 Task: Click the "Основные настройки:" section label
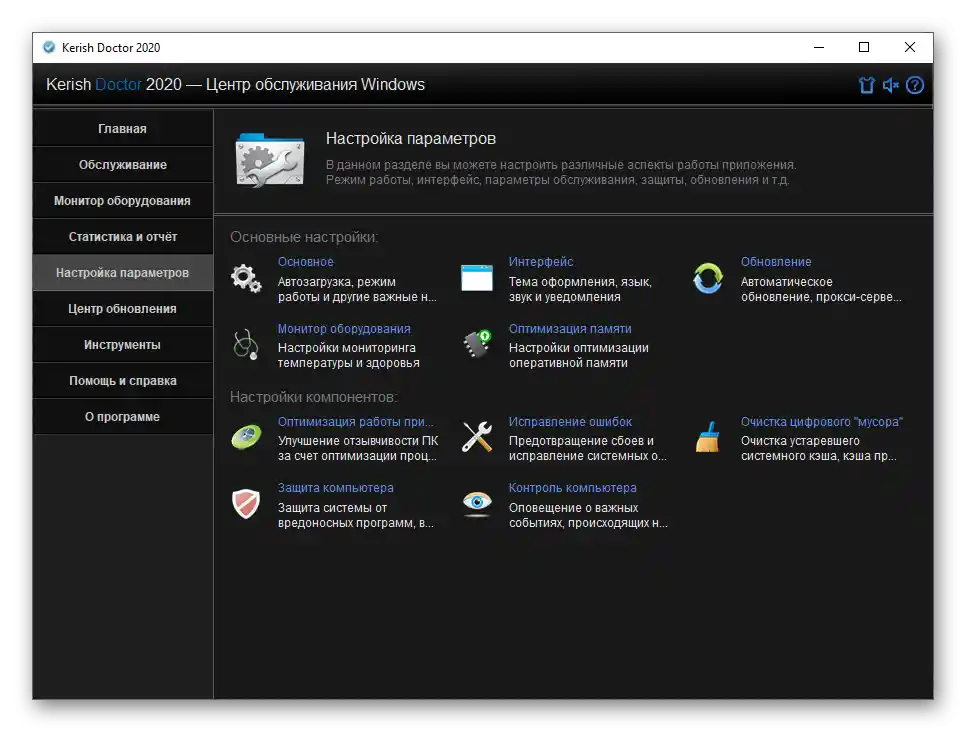pyautogui.click(x=304, y=237)
